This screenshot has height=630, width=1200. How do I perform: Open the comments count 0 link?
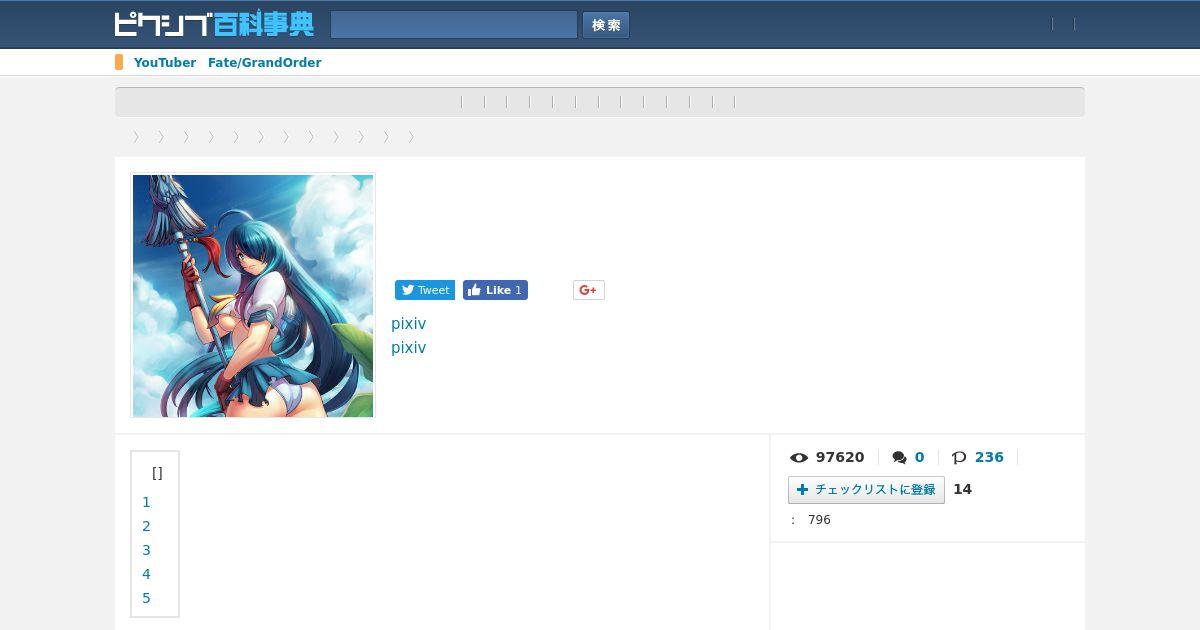pos(919,457)
